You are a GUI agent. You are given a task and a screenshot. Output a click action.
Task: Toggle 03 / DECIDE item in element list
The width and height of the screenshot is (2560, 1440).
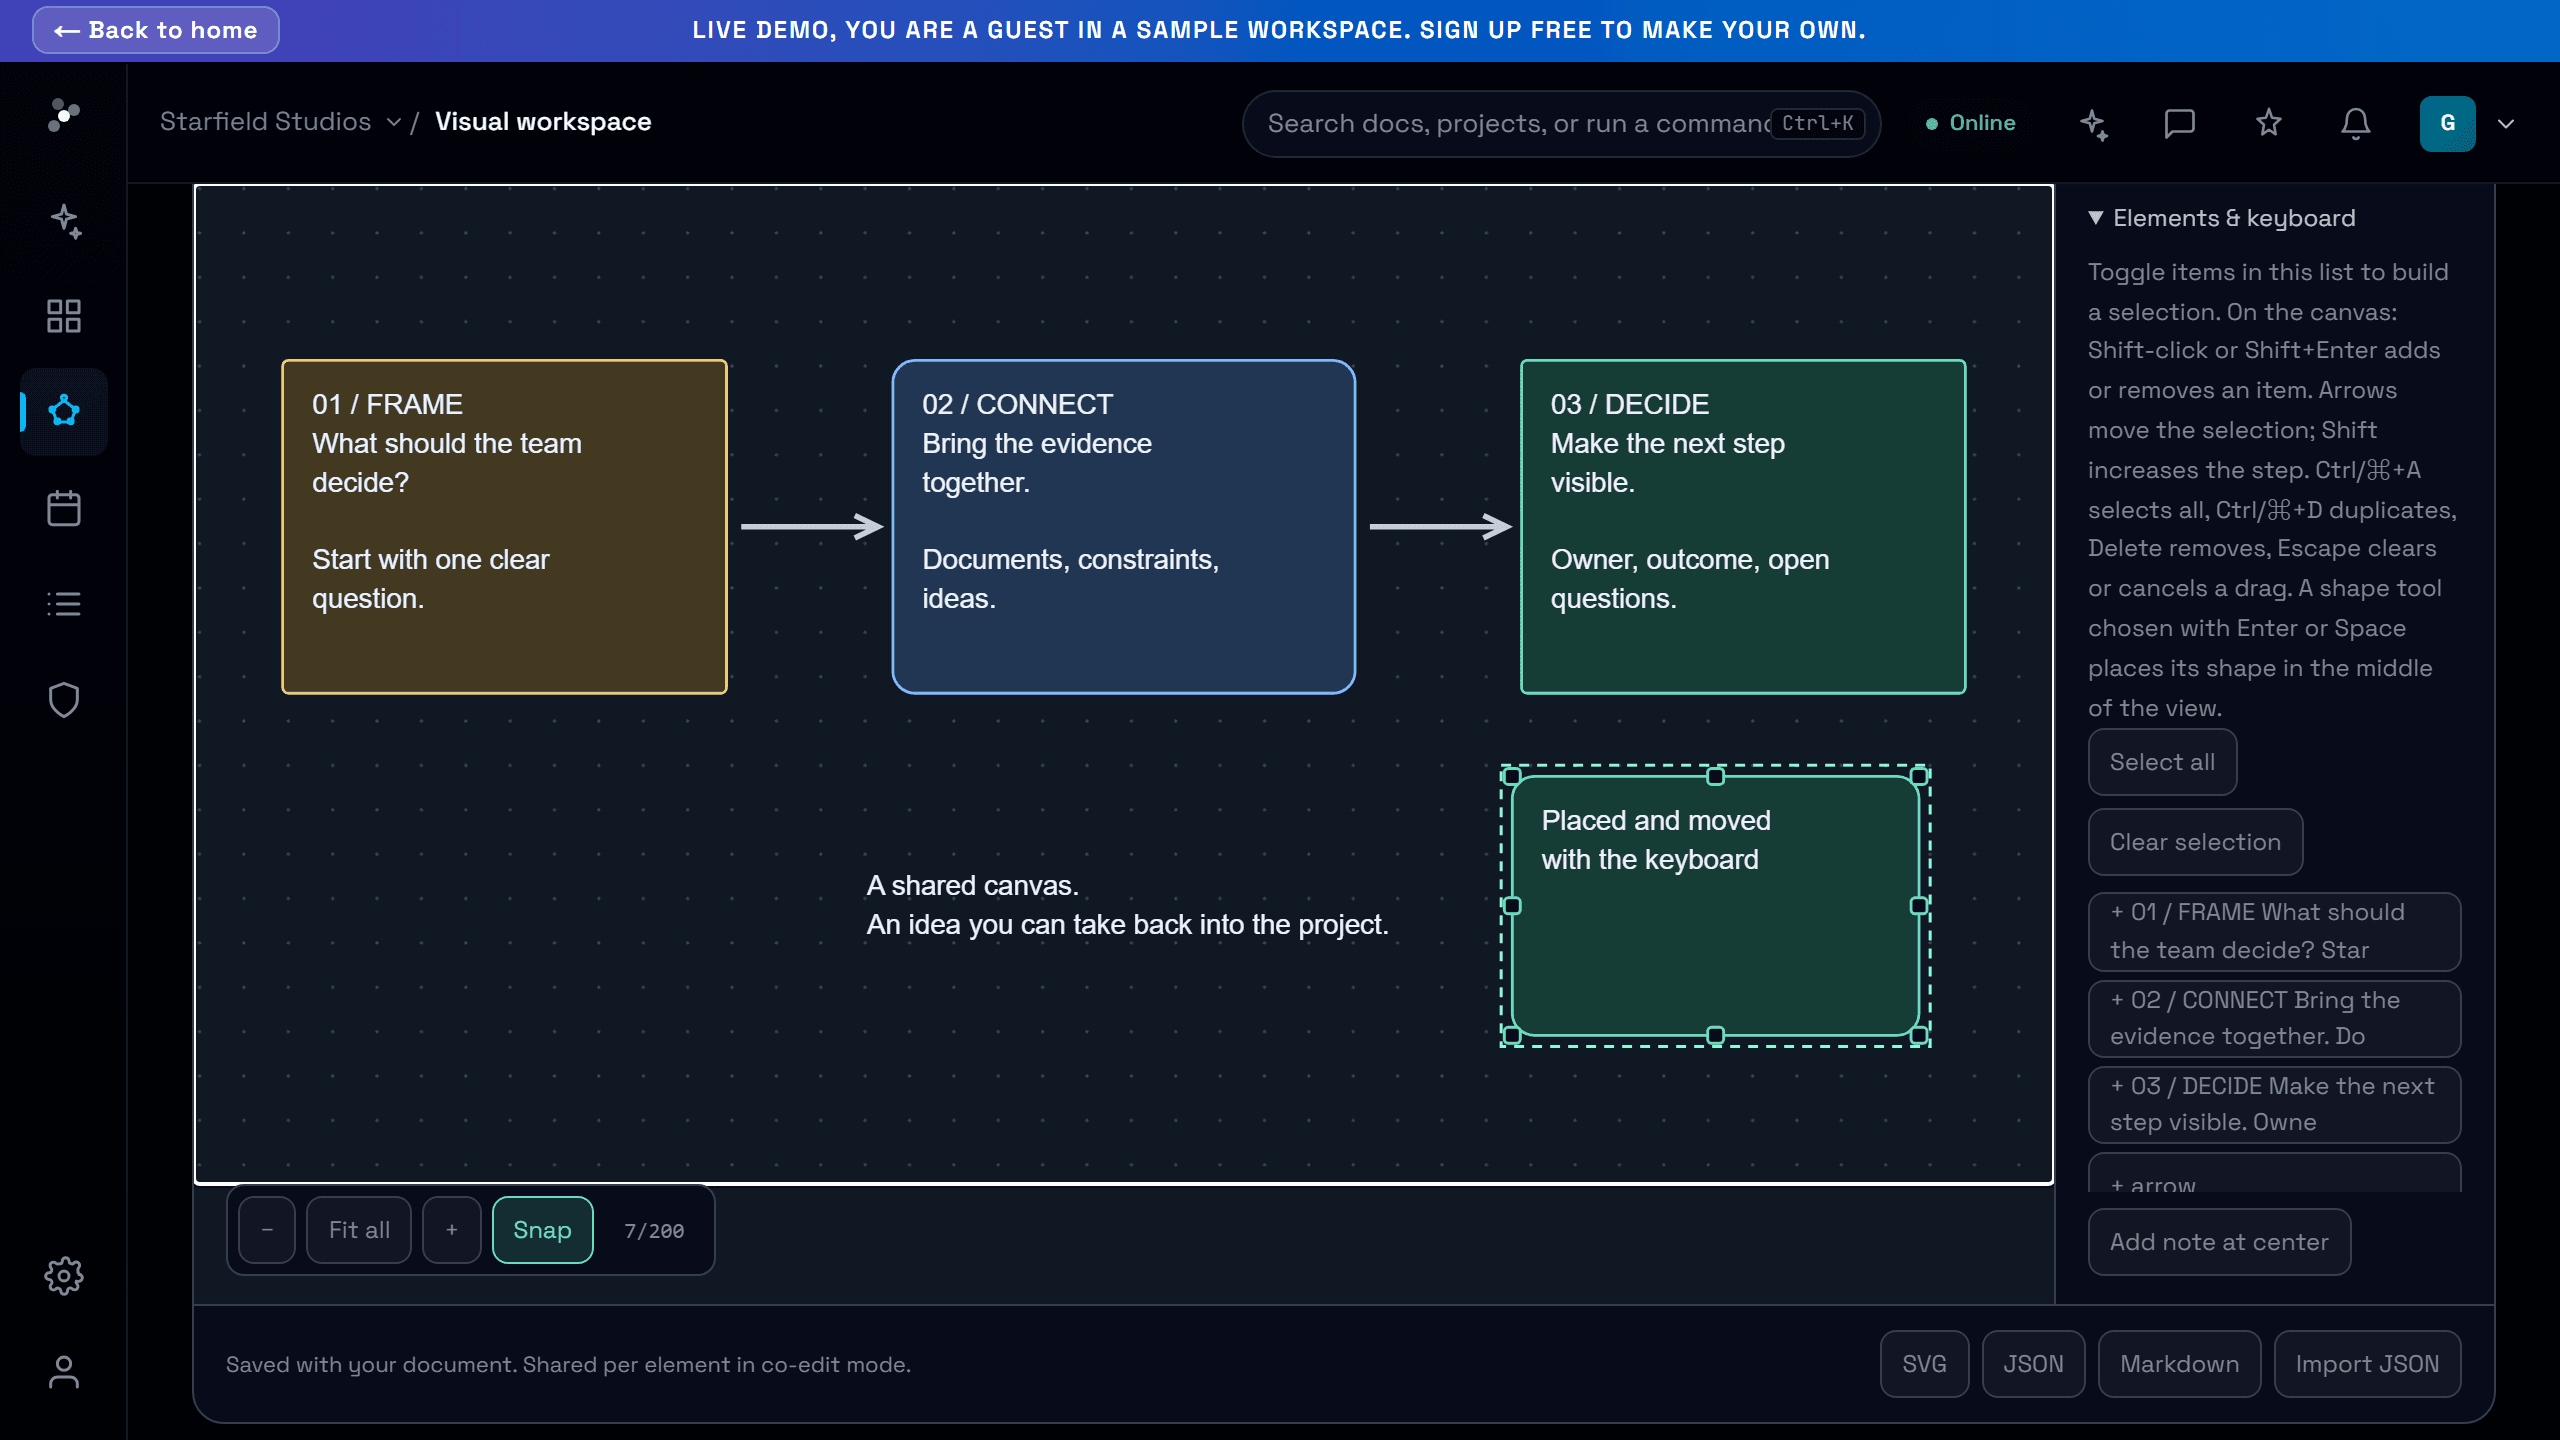(x=2274, y=1104)
